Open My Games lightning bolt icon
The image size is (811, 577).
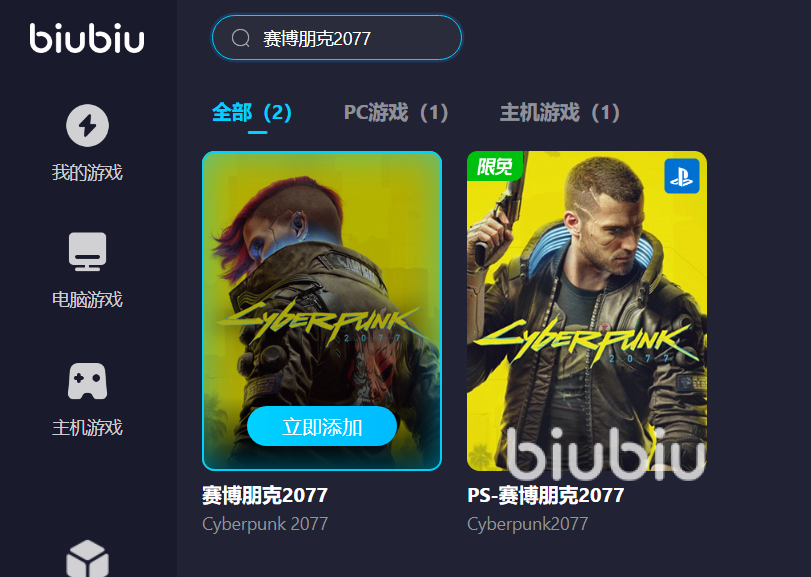[x=87, y=126]
